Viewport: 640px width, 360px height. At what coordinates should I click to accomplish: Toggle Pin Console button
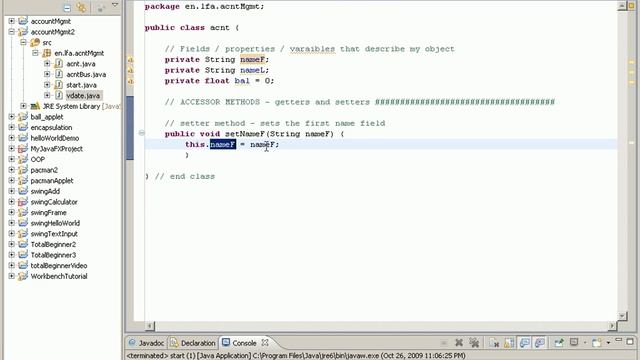point(559,342)
